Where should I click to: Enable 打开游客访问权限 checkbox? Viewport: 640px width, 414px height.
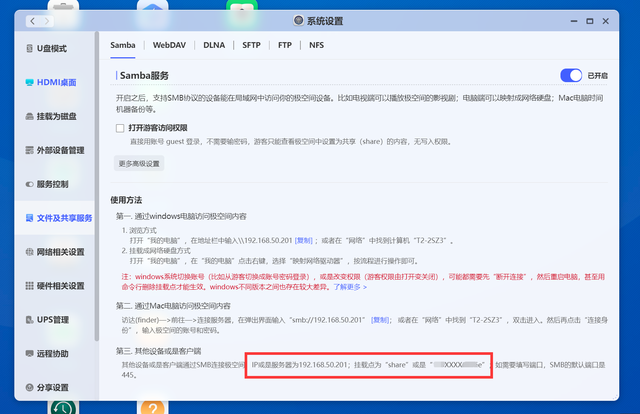click(x=120, y=128)
